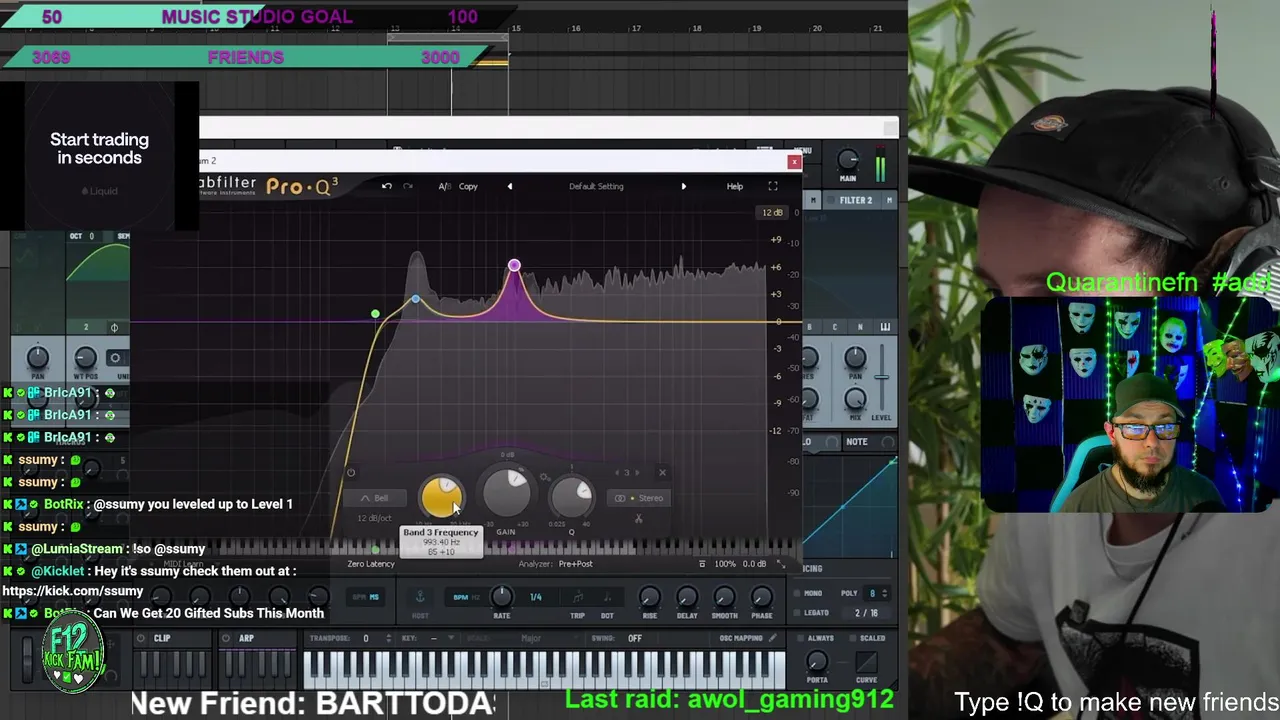The width and height of the screenshot is (1280, 720).
Task: Open the Bell filter shape dropdown
Action: coord(375,498)
